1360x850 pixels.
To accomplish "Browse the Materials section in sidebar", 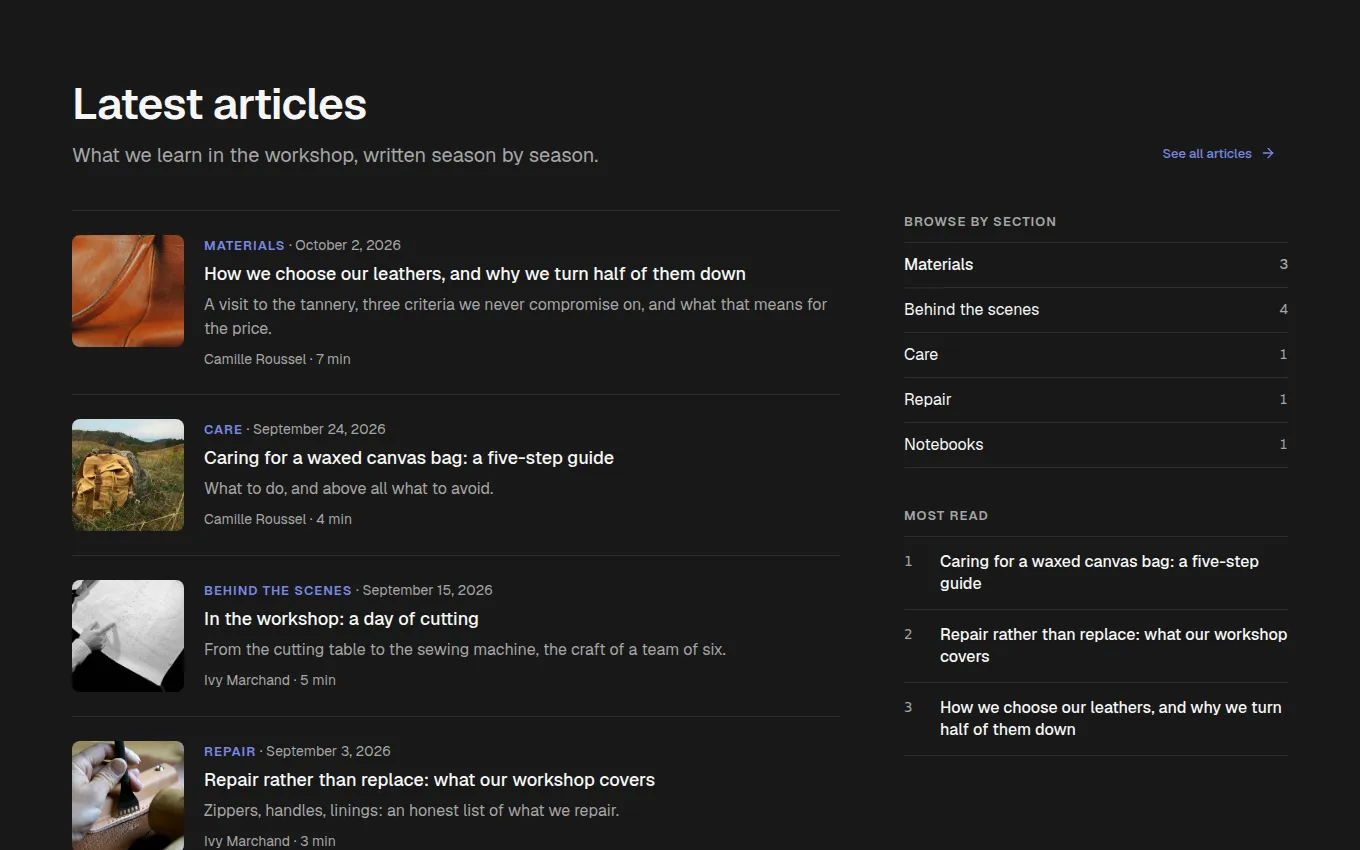I will tap(1096, 265).
